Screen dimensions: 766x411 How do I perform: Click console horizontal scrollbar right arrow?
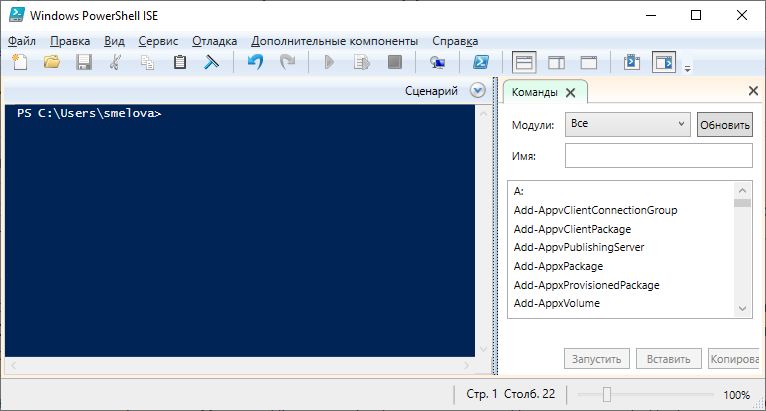pyautogui.click(x=467, y=365)
